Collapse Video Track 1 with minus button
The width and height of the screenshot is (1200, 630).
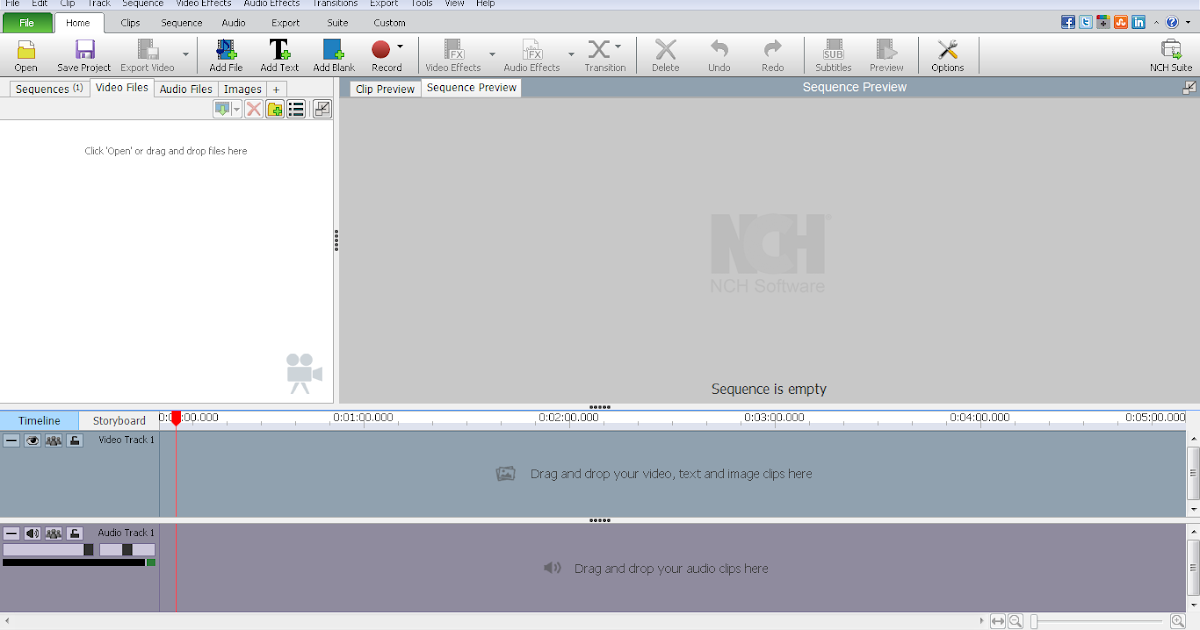pyautogui.click(x=11, y=440)
